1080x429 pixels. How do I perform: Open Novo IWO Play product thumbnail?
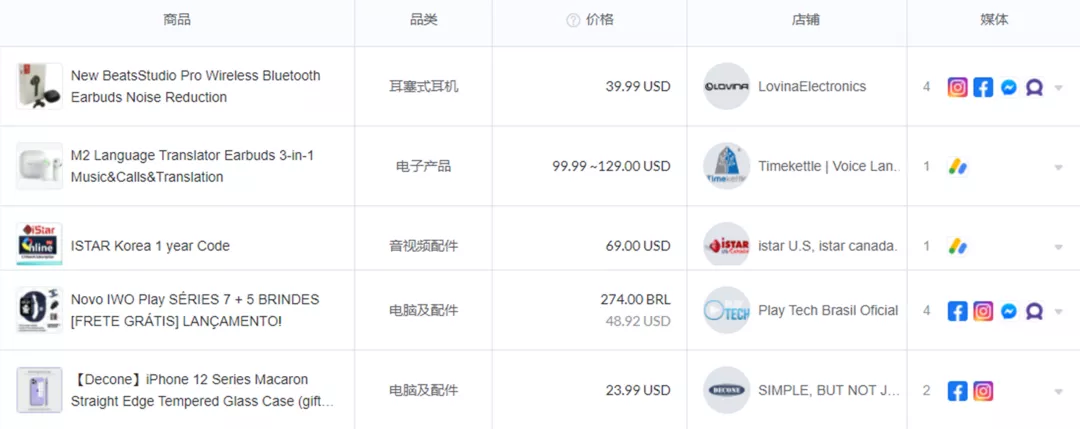(39, 310)
